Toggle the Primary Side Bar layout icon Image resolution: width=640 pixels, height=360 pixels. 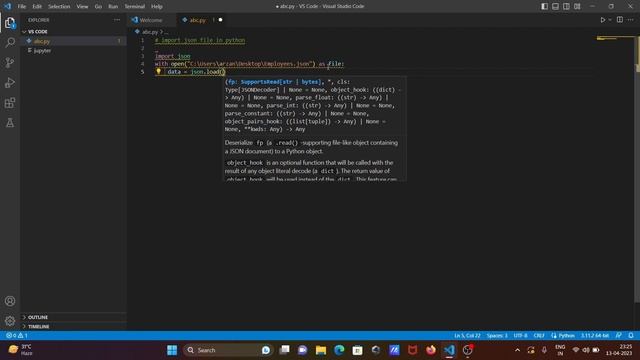point(544,6)
